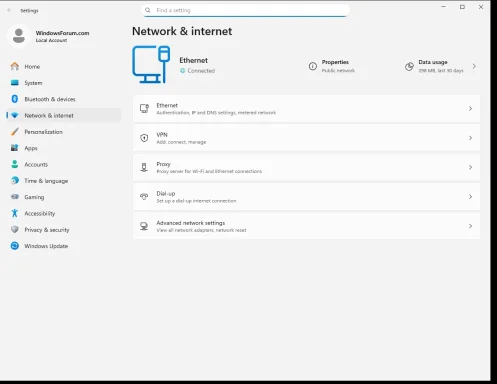The height and width of the screenshot is (384, 497).
Task: Click the search magnifier icon
Action: [148, 10]
